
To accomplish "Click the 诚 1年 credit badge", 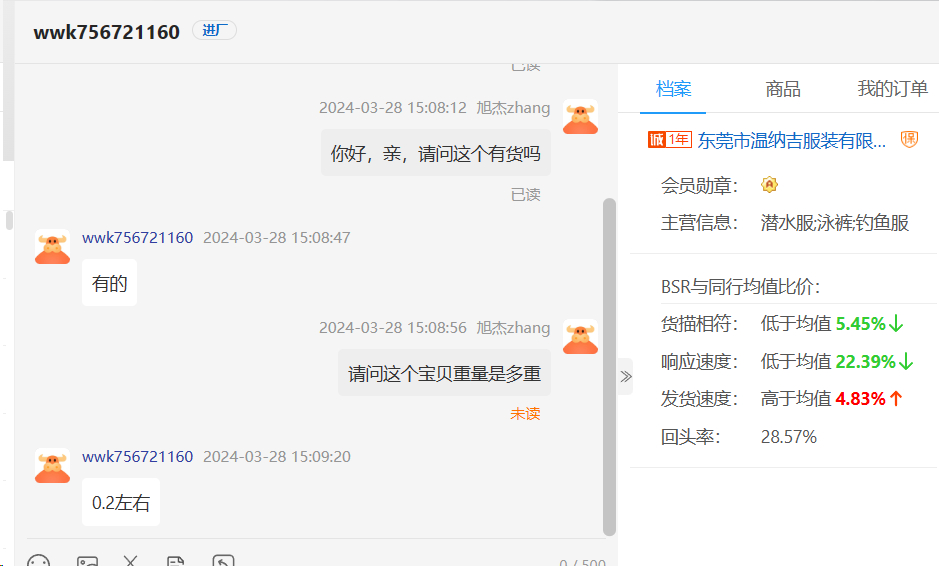I will 670,140.
